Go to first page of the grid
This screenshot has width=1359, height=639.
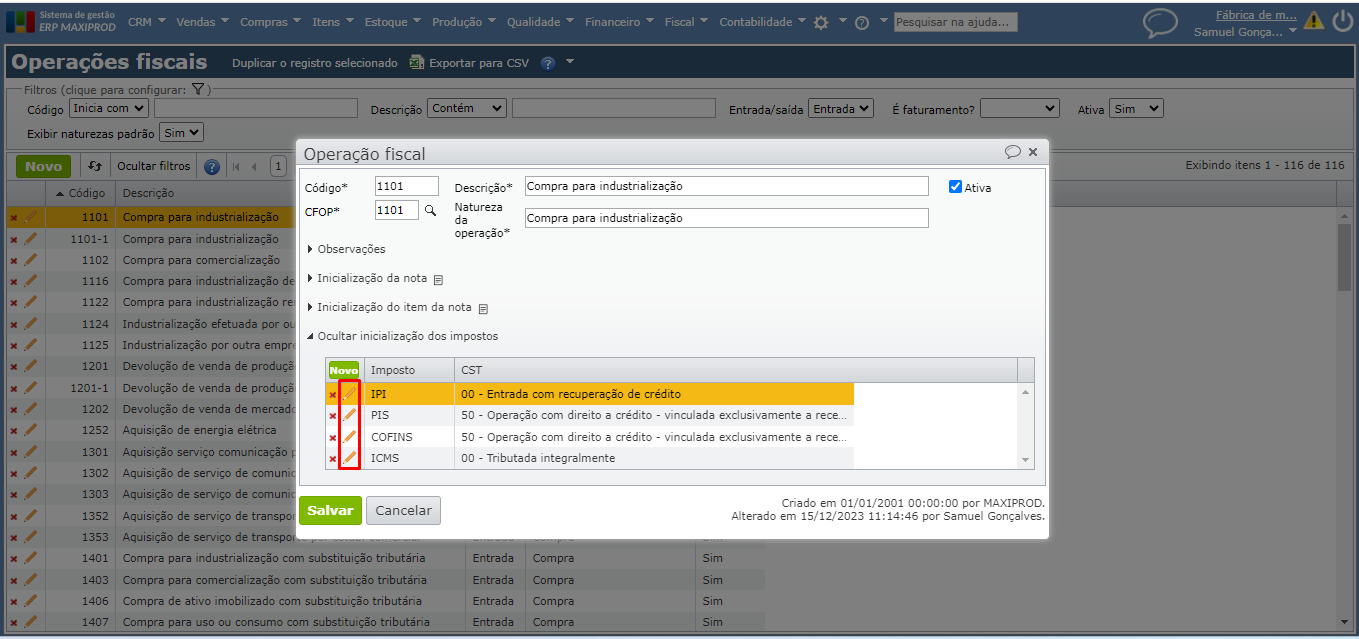point(237,166)
